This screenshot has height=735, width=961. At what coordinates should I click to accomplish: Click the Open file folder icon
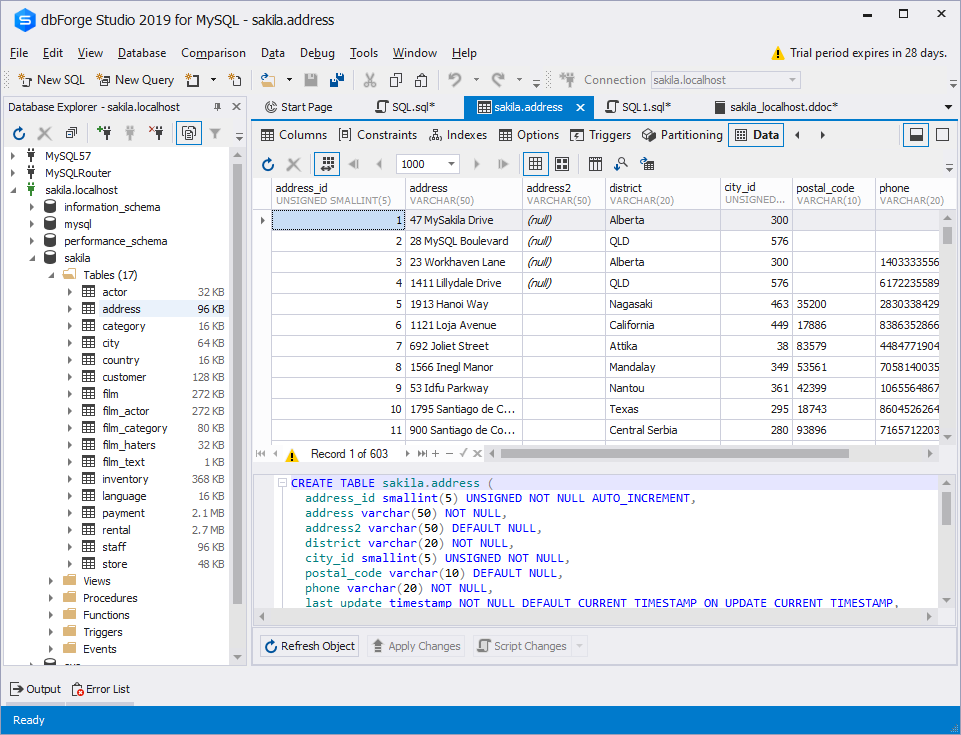coord(268,80)
